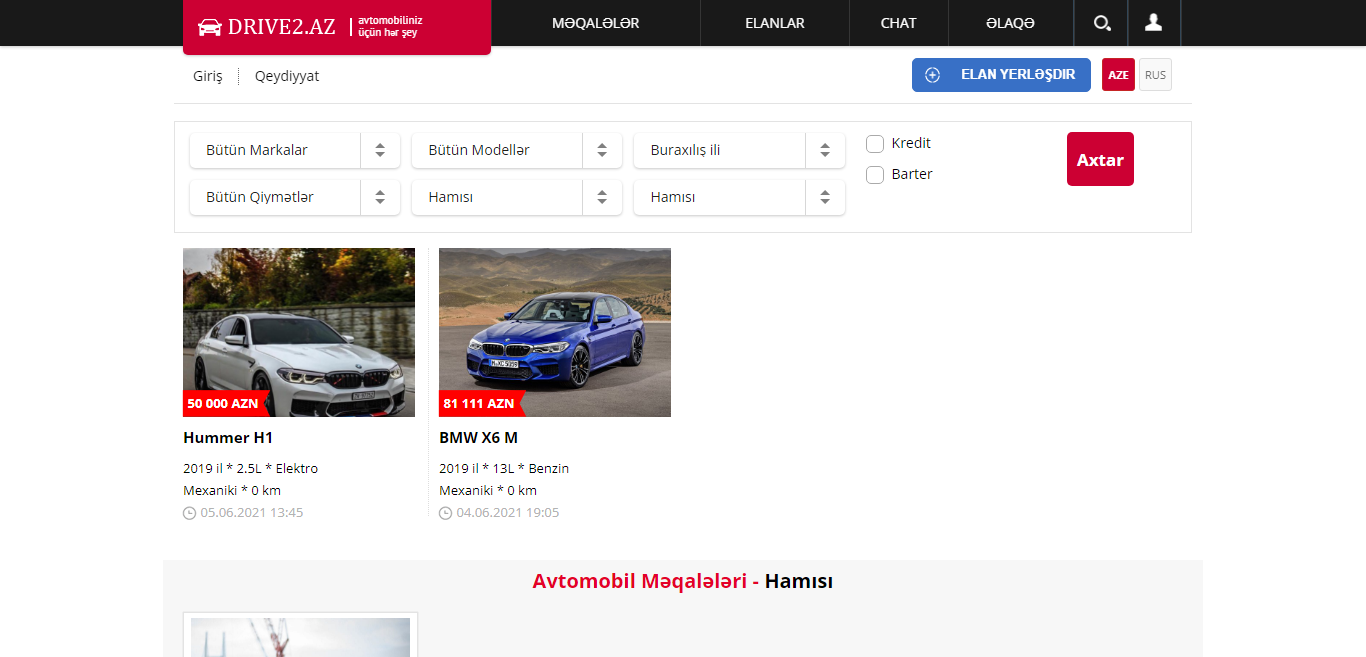Click the plus circle icon on ELAN YERLƏŞDIR

point(934,74)
